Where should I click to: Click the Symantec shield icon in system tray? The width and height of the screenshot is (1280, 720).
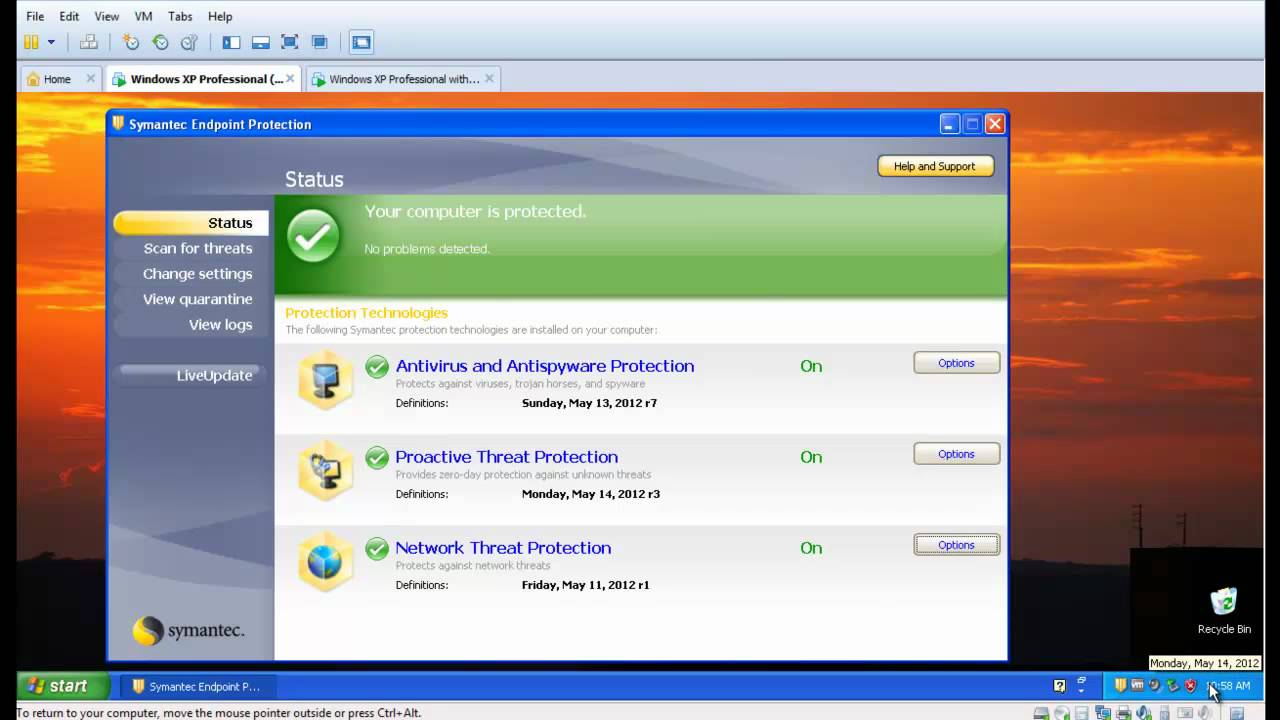pos(1120,685)
